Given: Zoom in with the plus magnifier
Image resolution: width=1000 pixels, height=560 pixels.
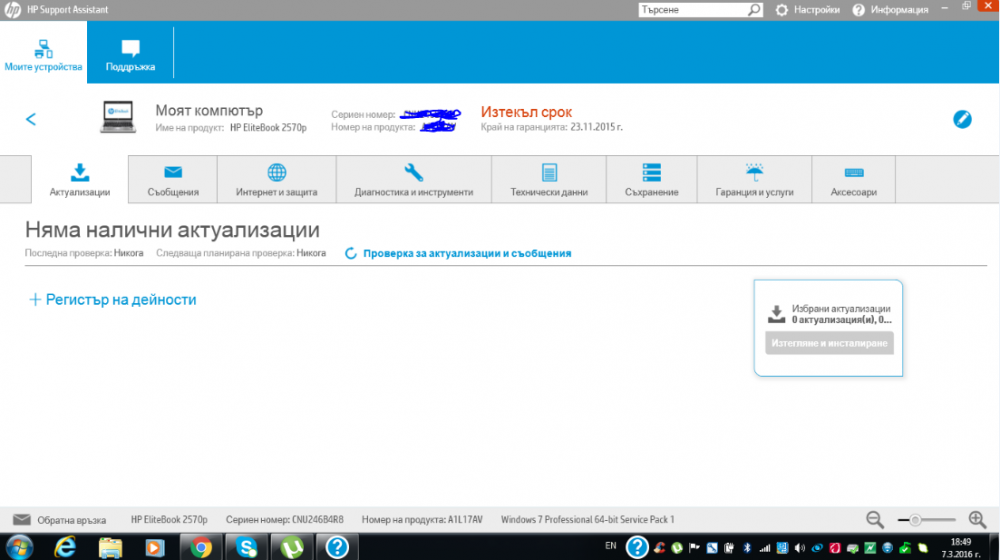Looking at the screenshot, I should point(977,520).
